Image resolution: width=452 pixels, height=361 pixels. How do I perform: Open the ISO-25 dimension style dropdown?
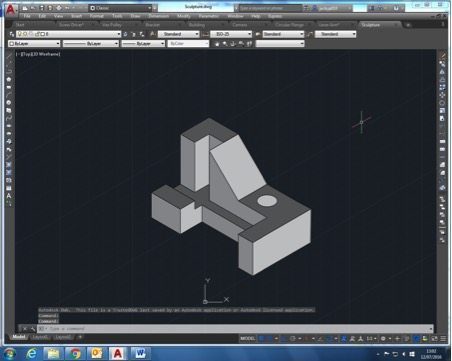click(231, 34)
